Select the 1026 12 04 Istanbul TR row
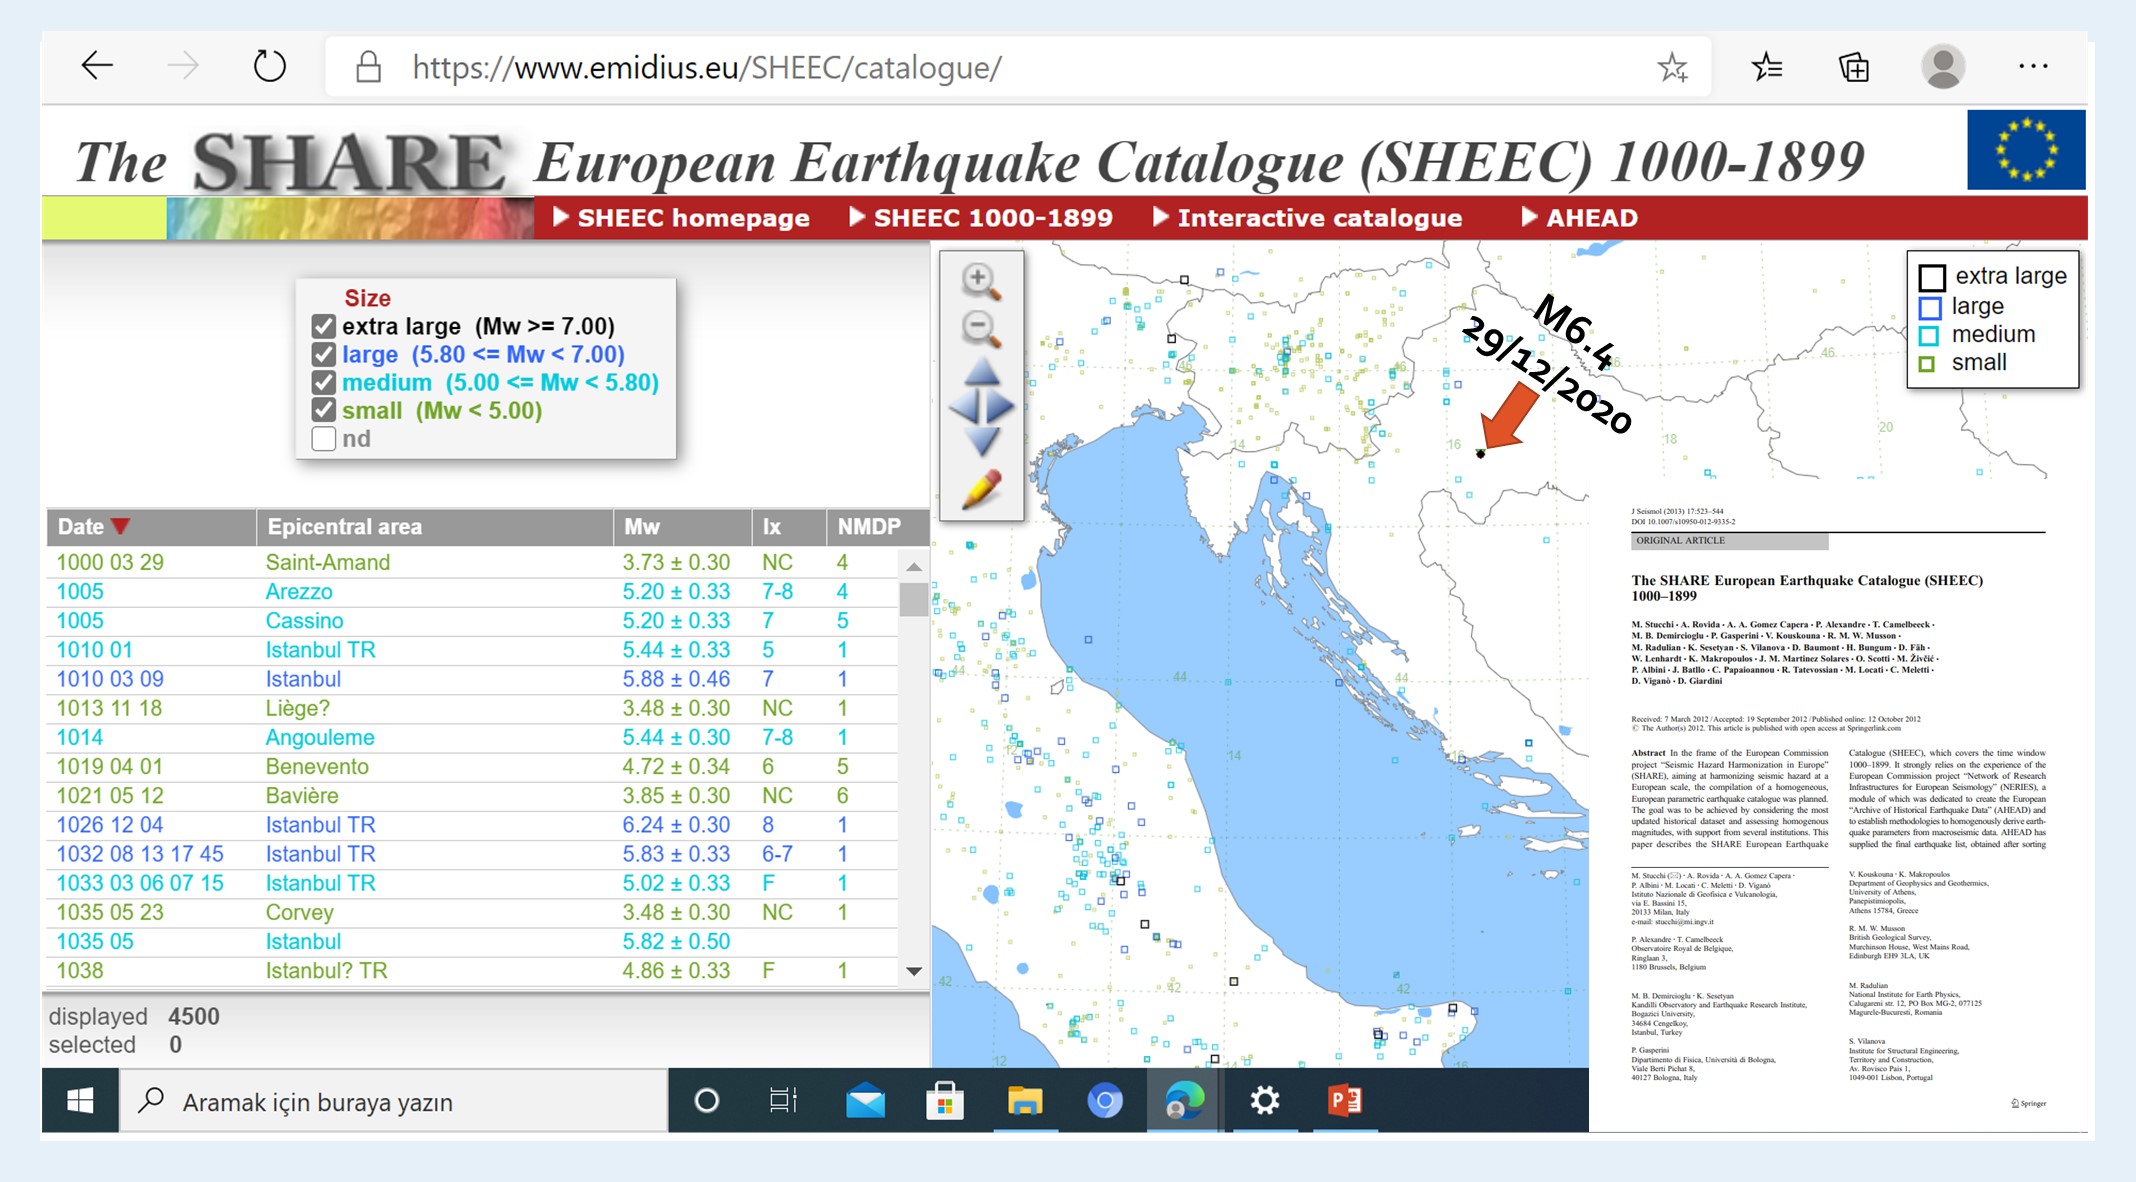The width and height of the screenshot is (2136, 1182). pyautogui.click(x=472, y=825)
